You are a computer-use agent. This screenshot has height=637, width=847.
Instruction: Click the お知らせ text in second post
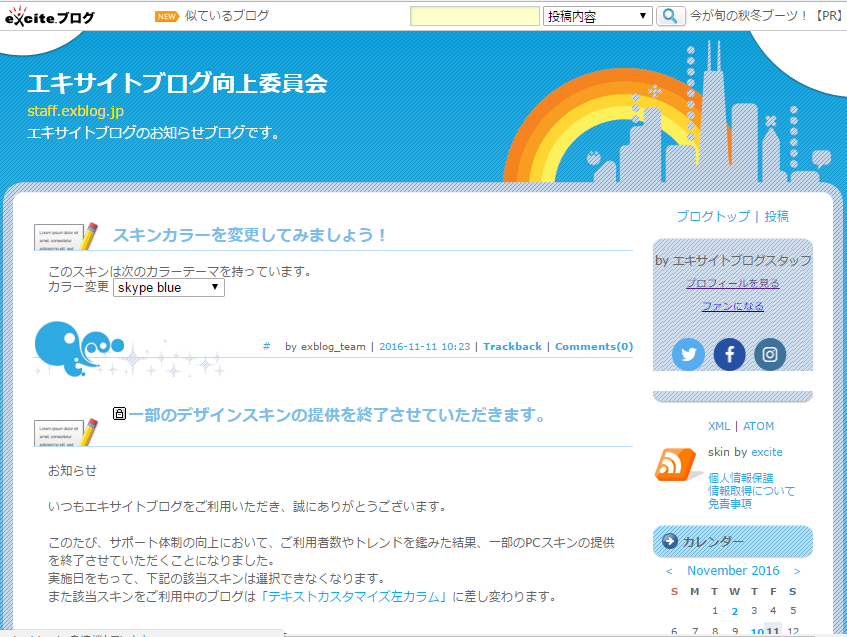click(x=72, y=471)
